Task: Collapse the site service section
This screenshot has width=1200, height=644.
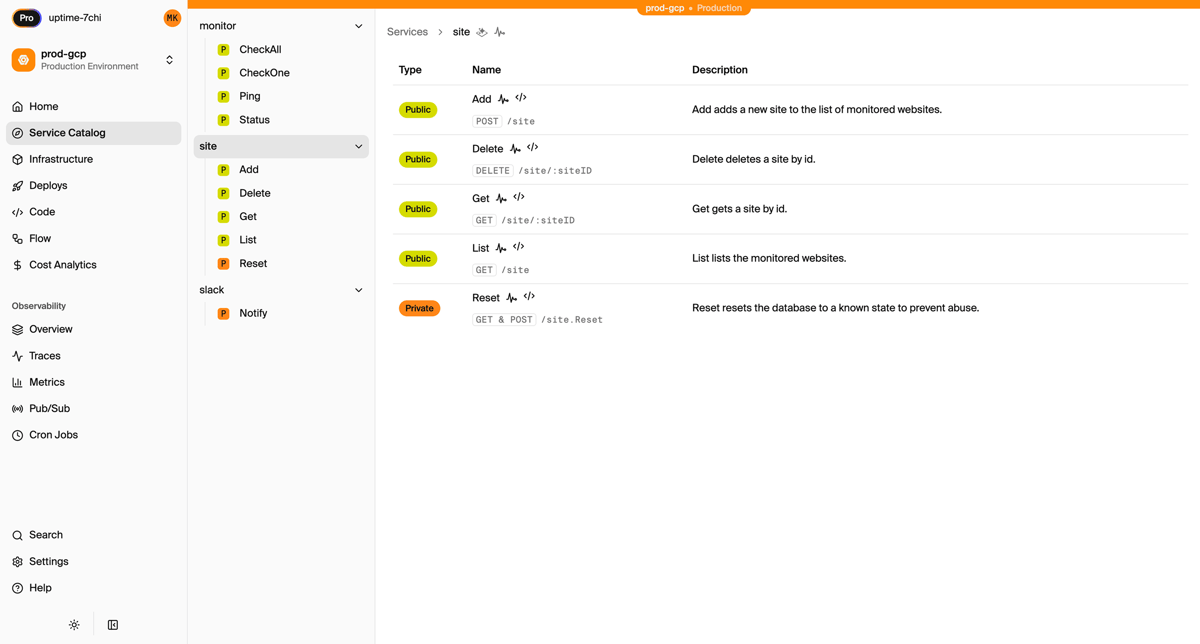Action: click(358, 146)
